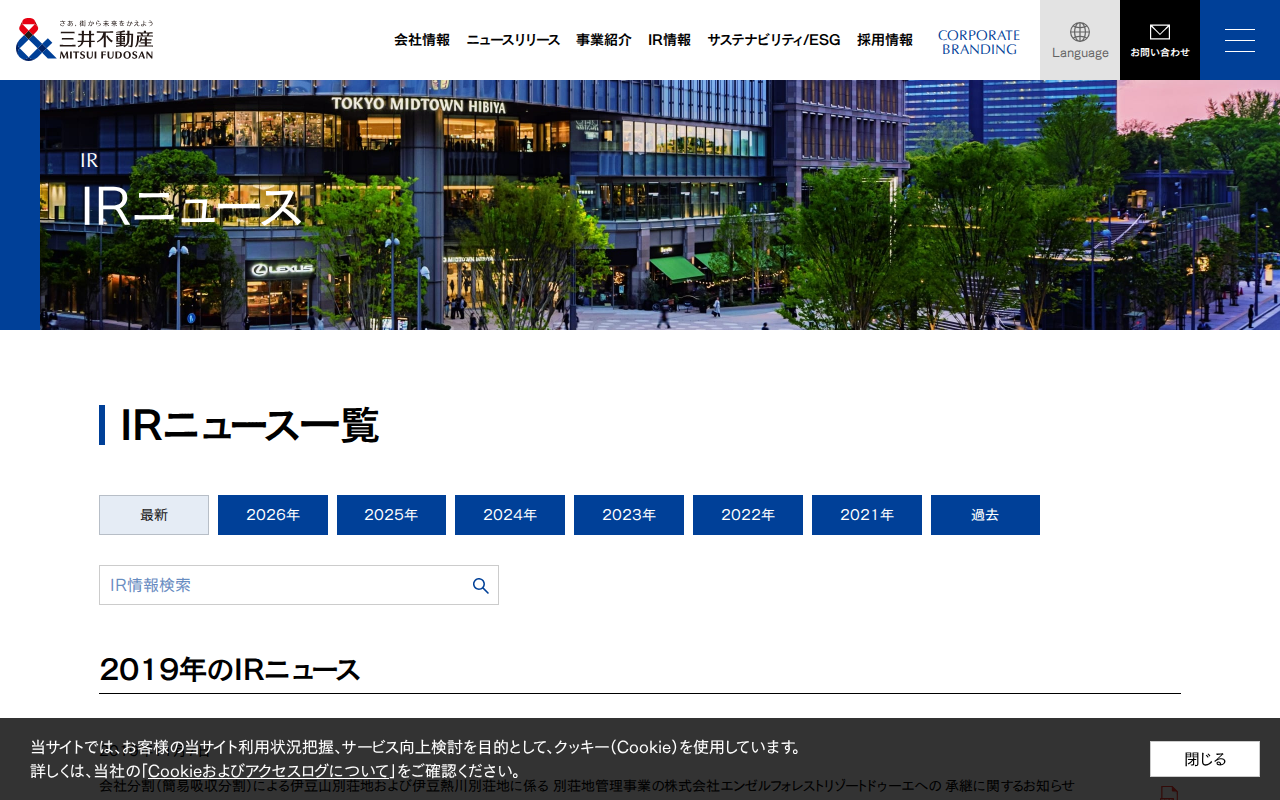The height and width of the screenshot is (800, 1280).
Task: Open the Cookieおよびアクセスログについて link
Action: click(x=269, y=771)
